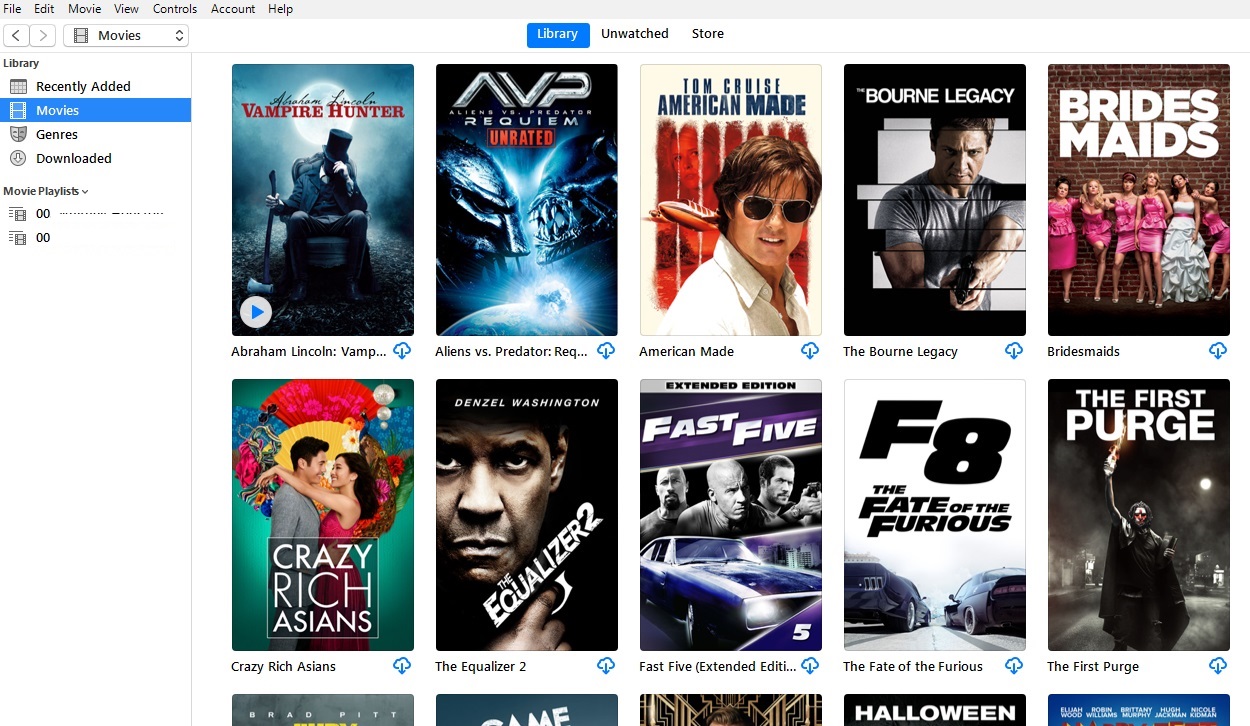1250x726 pixels.
Task: Switch to the Library tab
Action: click(x=558, y=34)
